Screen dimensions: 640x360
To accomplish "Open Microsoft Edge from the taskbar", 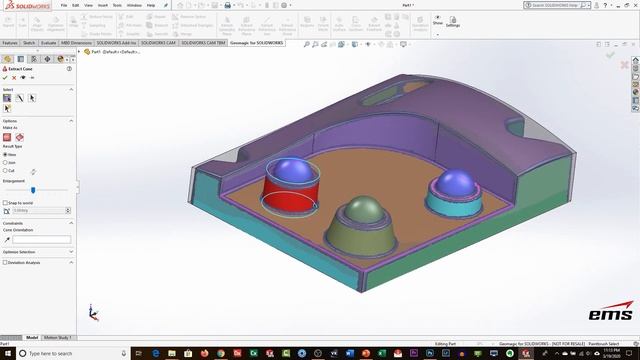I will pos(156,353).
